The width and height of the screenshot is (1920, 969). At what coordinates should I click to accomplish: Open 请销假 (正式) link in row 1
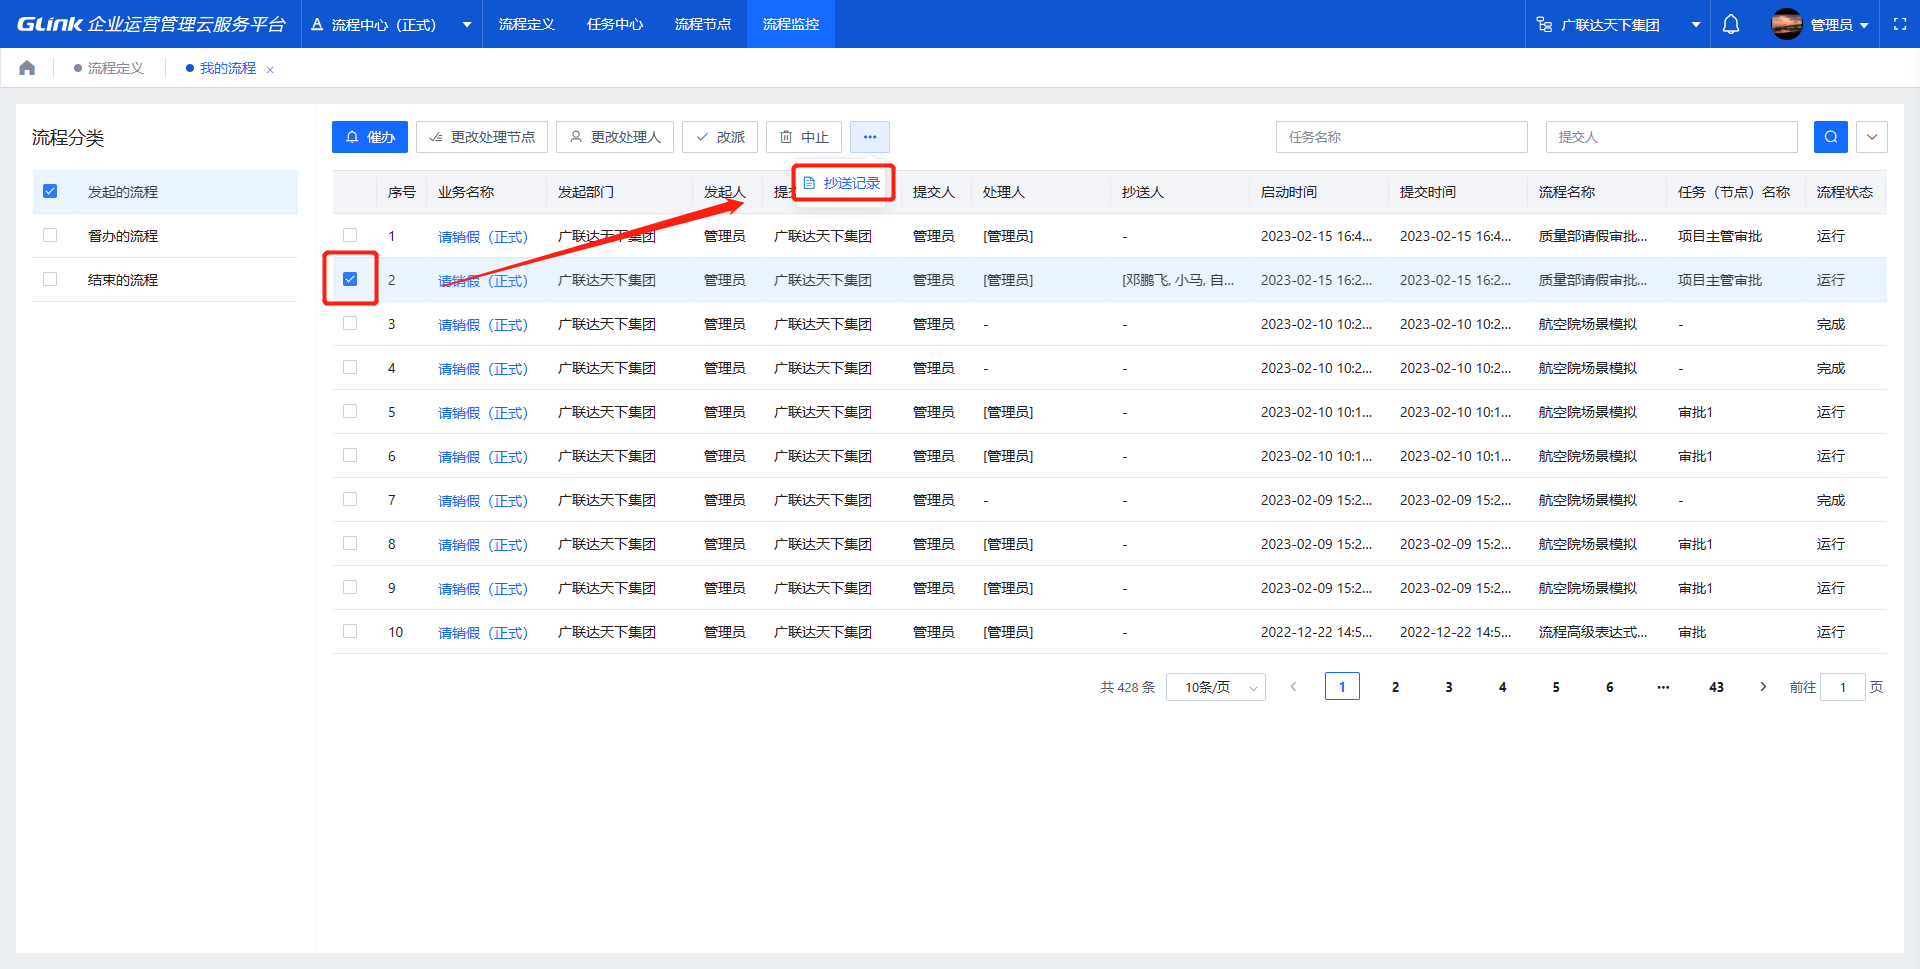click(483, 237)
